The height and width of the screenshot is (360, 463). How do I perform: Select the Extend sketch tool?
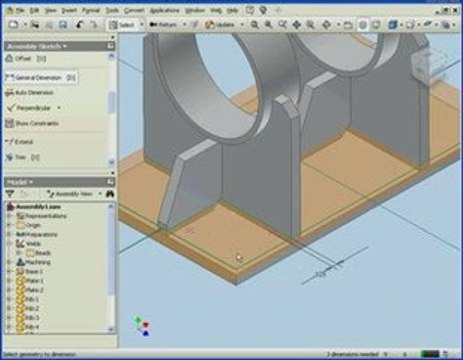pyautogui.click(x=20, y=142)
